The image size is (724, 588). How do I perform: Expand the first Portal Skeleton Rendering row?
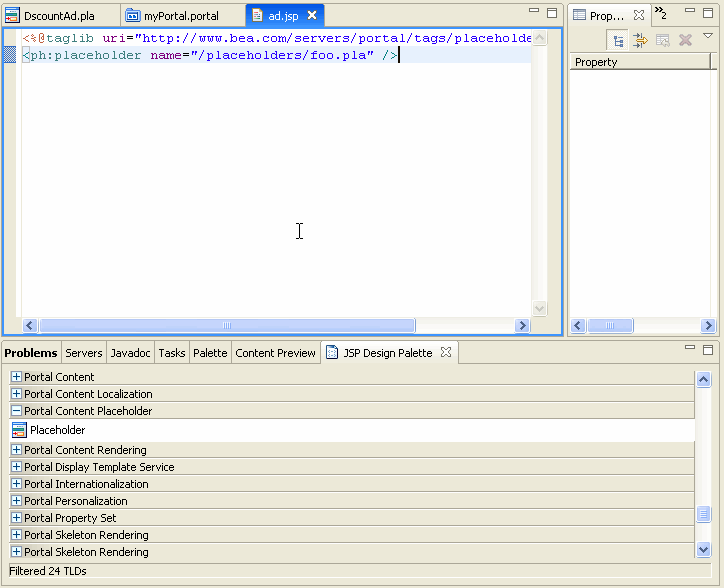coord(16,535)
